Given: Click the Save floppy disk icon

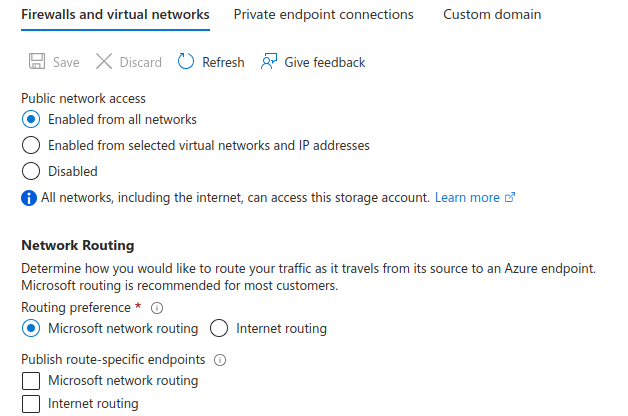Looking at the screenshot, I should 37,62.
